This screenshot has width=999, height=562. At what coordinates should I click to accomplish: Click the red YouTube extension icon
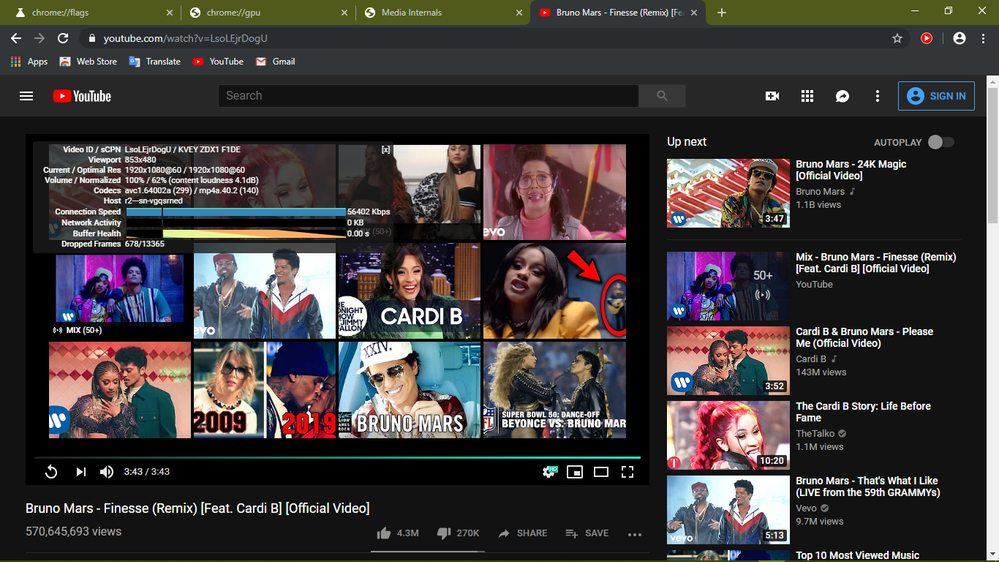926,38
